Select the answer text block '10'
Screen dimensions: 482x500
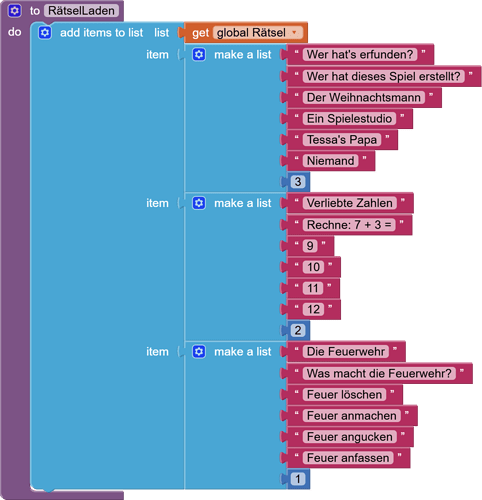click(314, 267)
